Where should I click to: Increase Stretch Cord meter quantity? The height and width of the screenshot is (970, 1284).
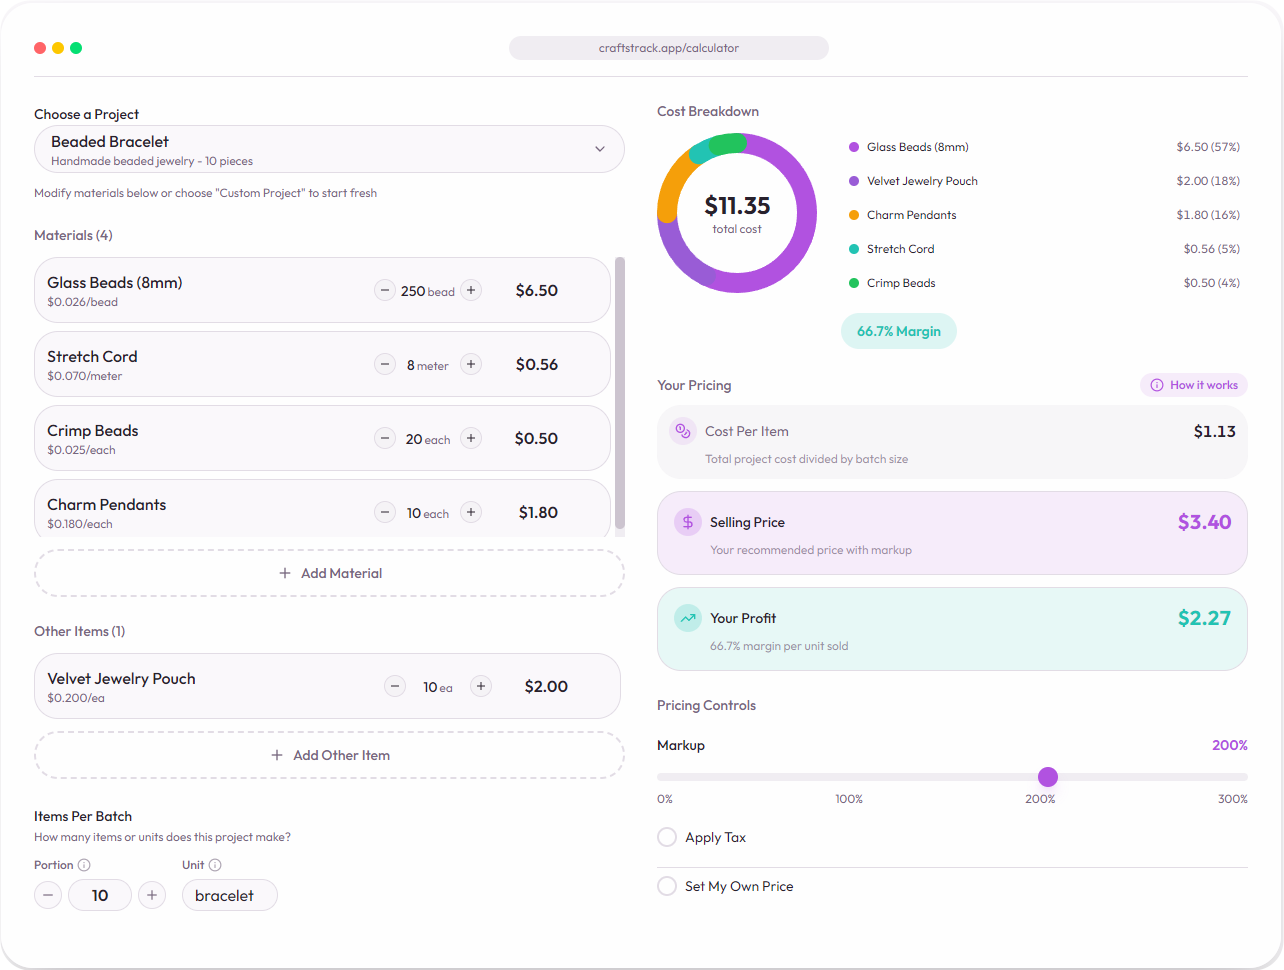pos(471,364)
